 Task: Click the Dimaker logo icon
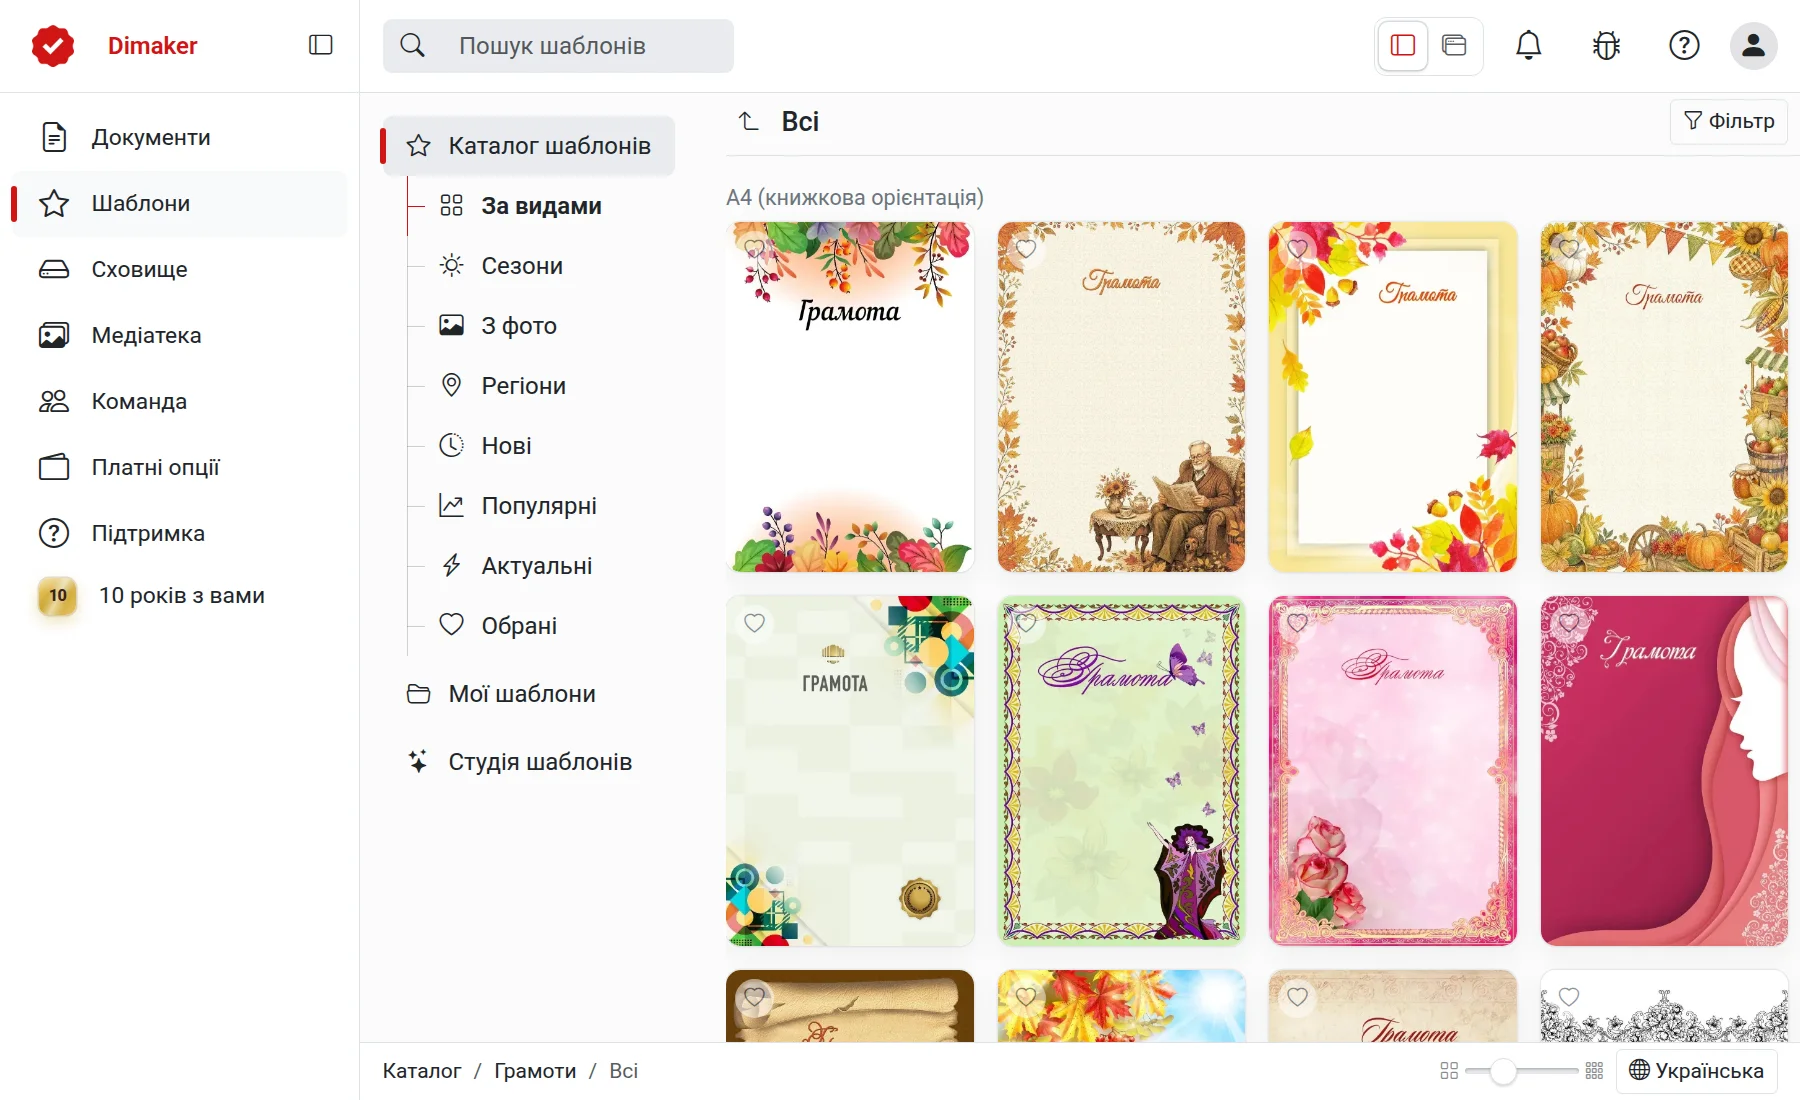coord(53,46)
